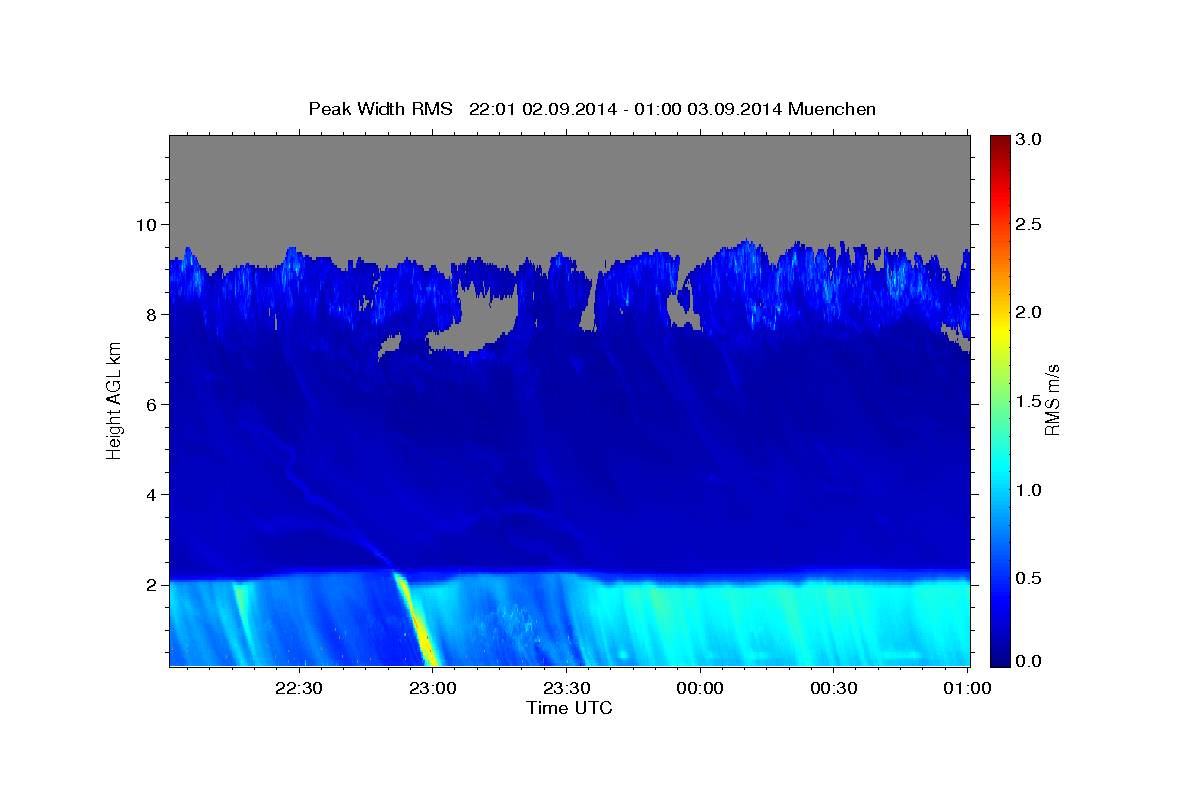Screen dimensions: 1200x800
Task: Click the 00:30 time tick label
Action: click(x=834, y=688)
